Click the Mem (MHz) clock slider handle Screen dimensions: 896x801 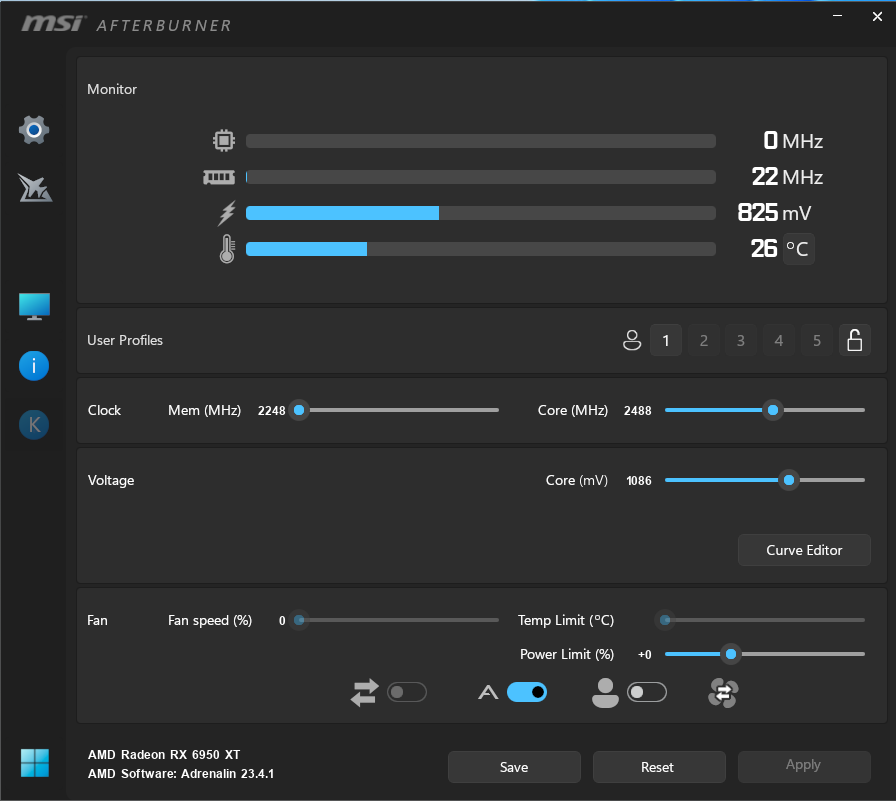click(299, 410)
